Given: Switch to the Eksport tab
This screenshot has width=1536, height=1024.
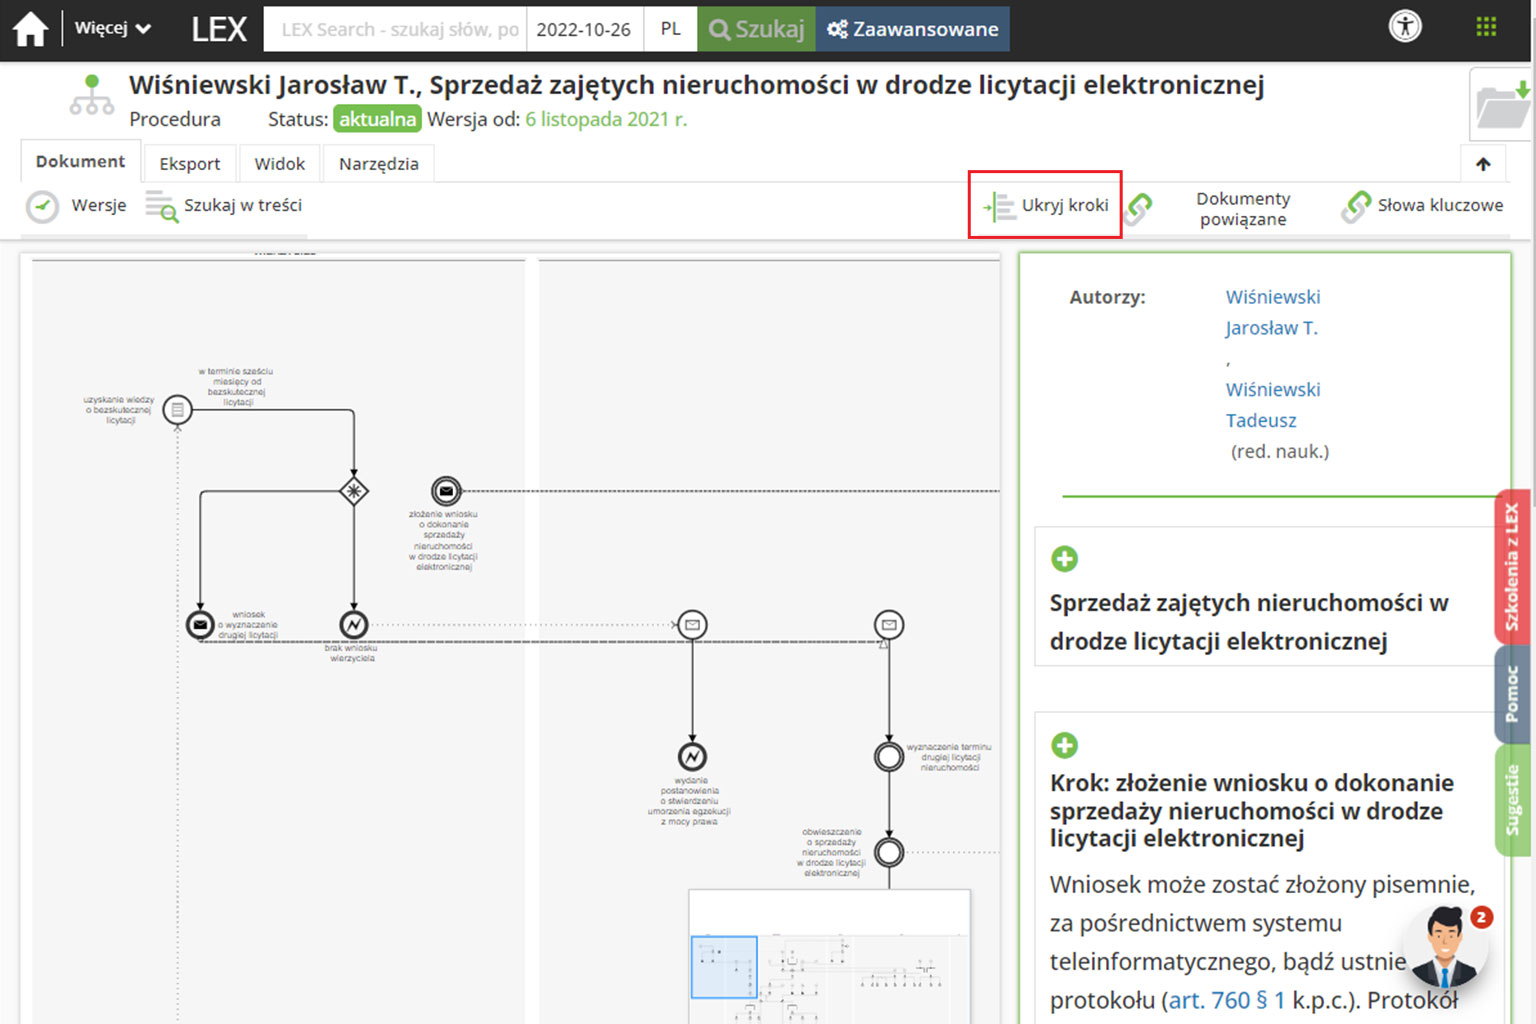Looking at the screenshot, I should tap(189, 164).
